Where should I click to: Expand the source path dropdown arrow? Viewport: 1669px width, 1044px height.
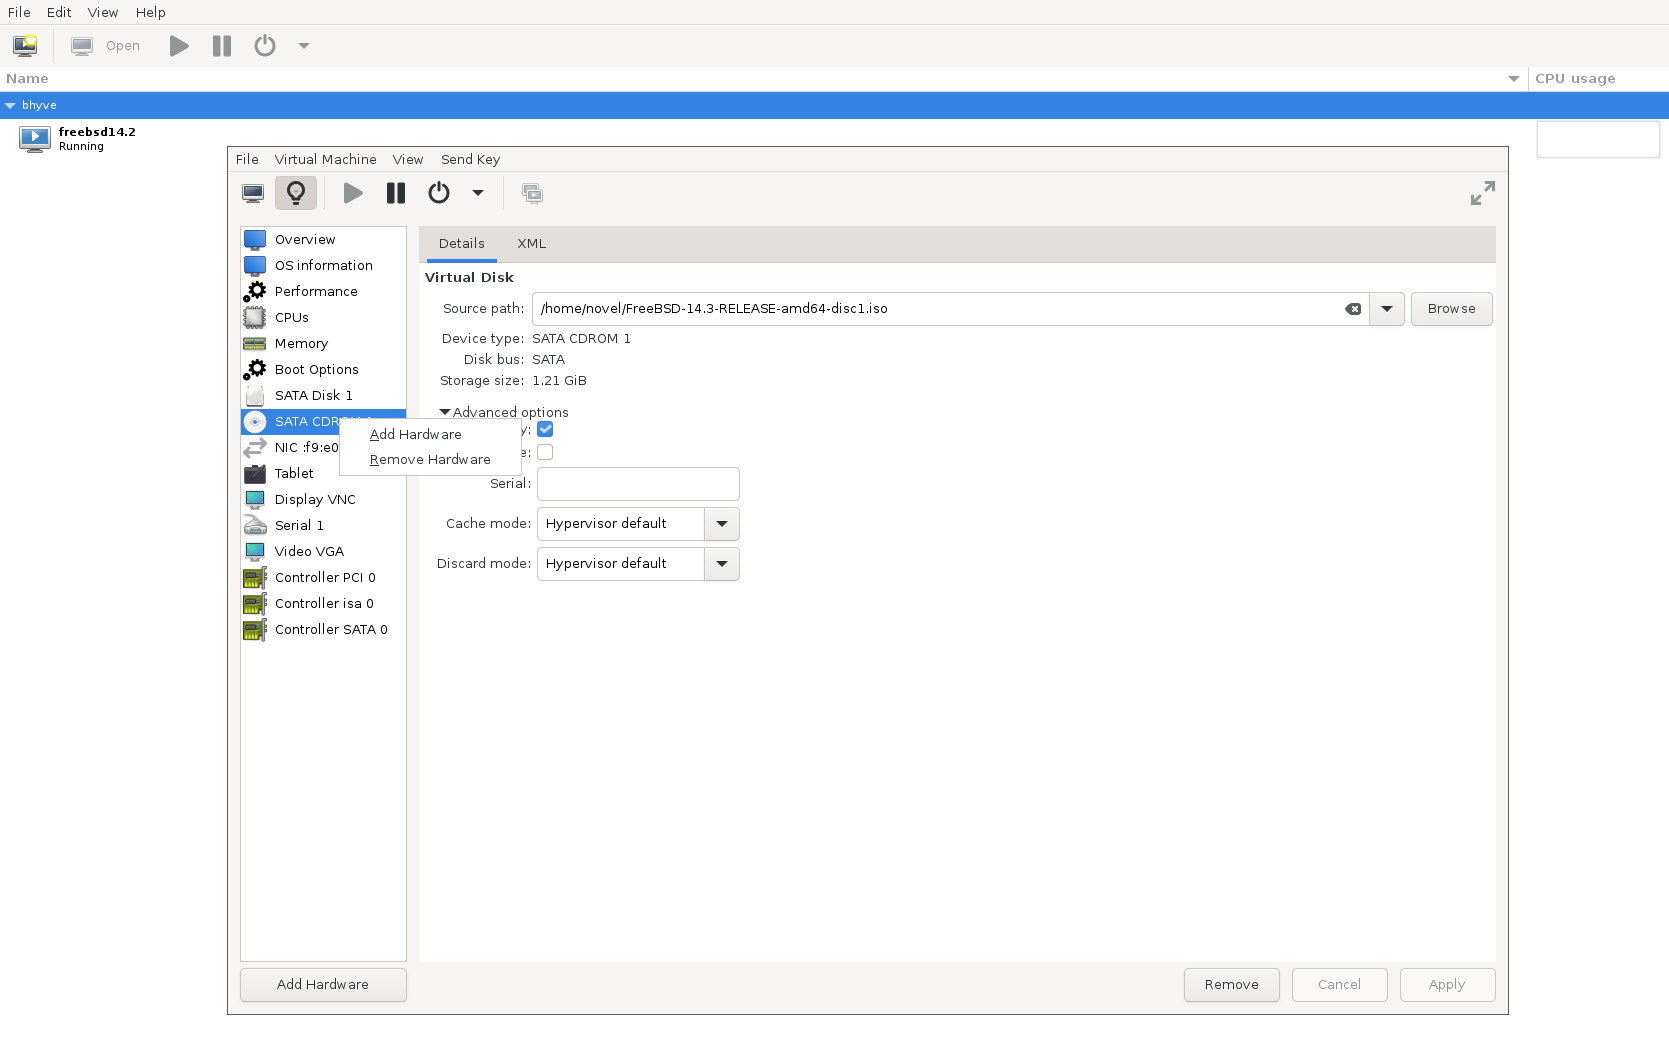1386,309
